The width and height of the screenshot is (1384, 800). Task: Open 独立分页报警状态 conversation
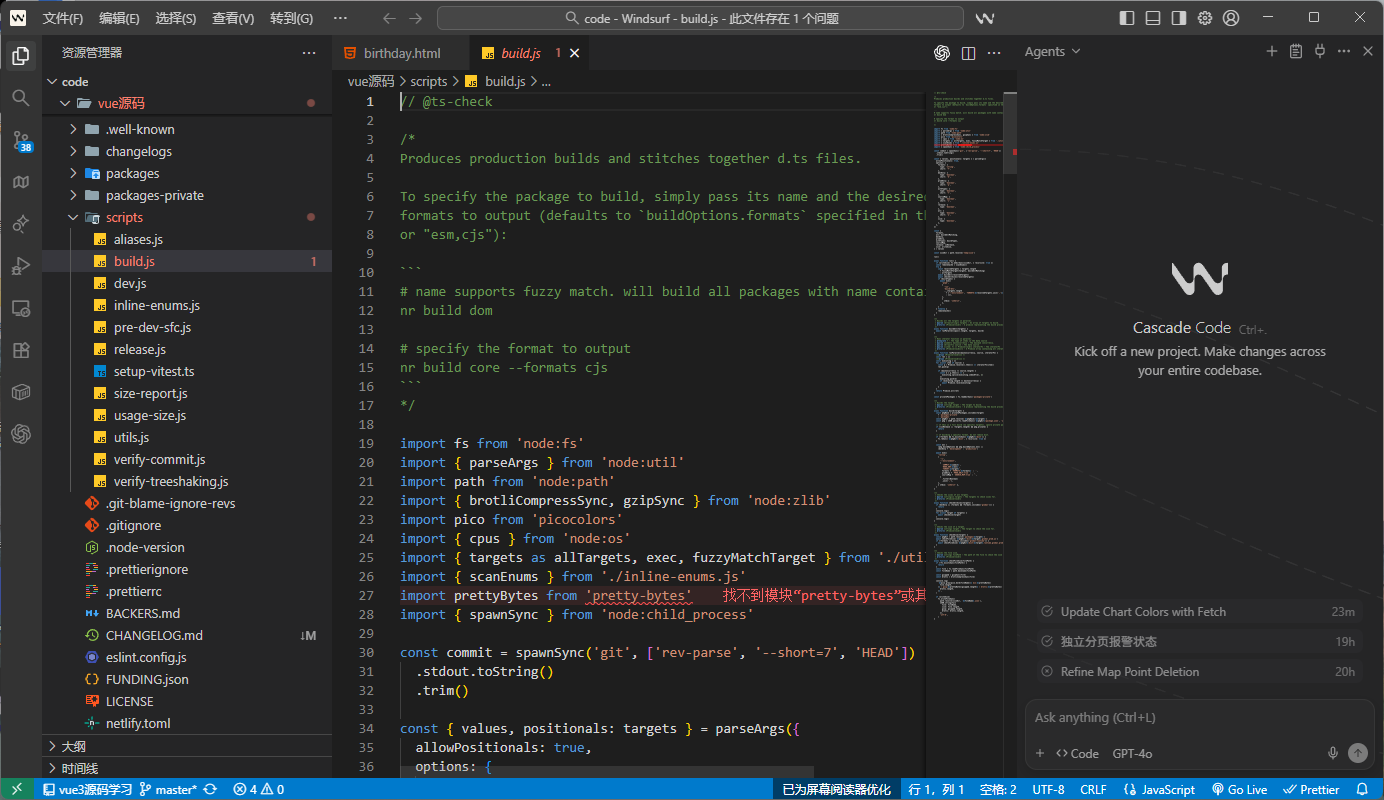coord(1199,641)
